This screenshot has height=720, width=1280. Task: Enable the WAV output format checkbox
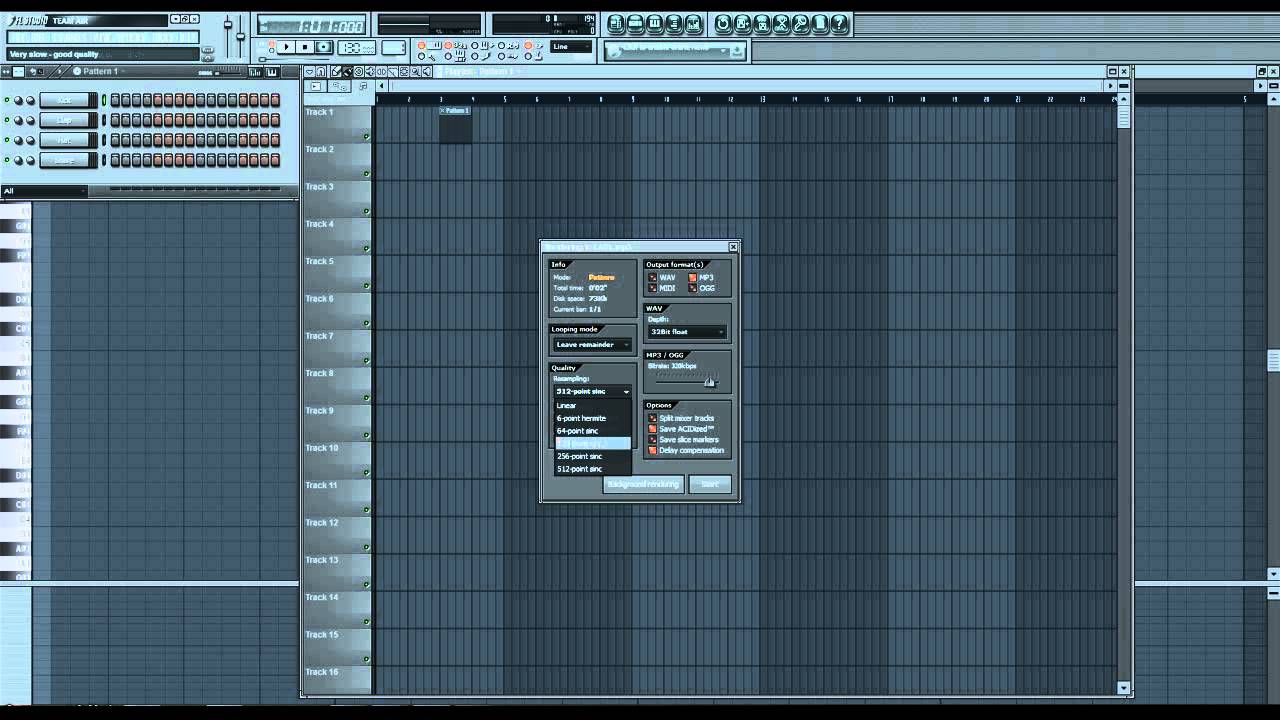(x=654, y=277)
